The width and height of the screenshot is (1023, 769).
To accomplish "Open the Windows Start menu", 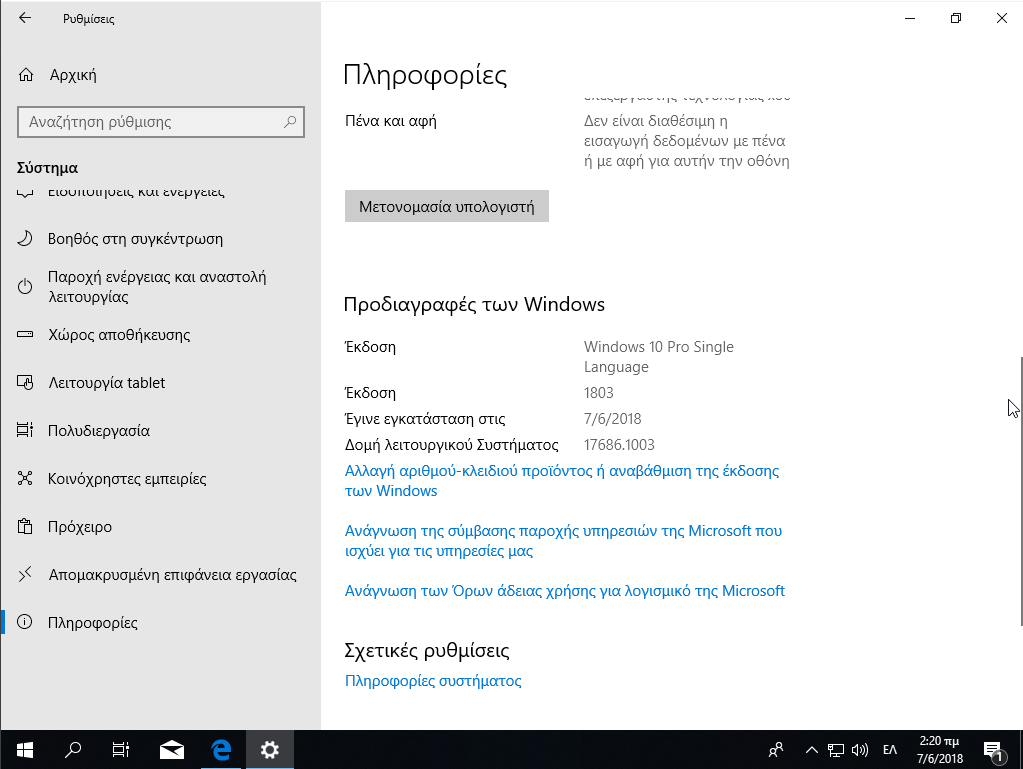I will point(25,750).
